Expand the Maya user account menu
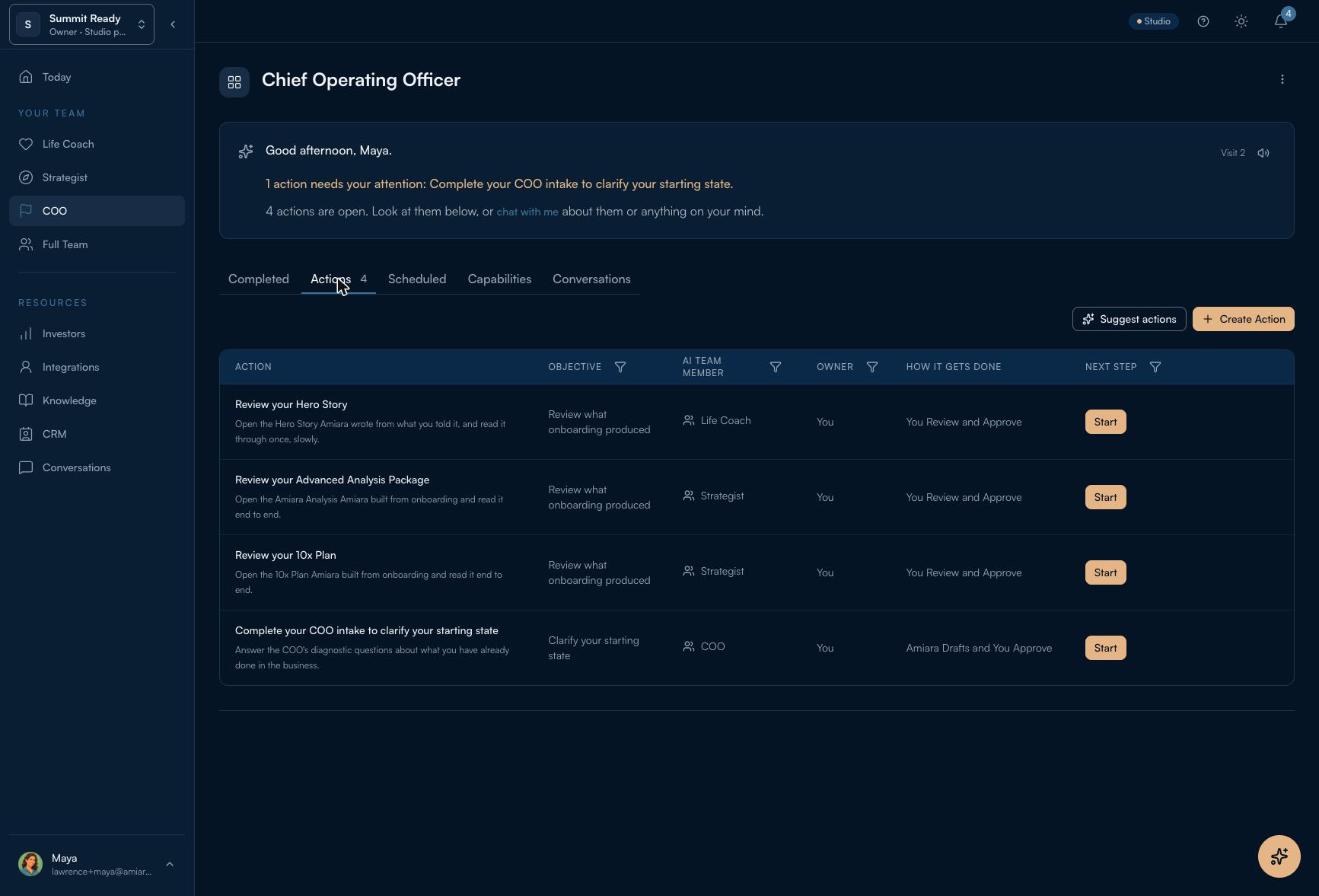Viewport: 1319px width, 896px height. pos(97,864)
